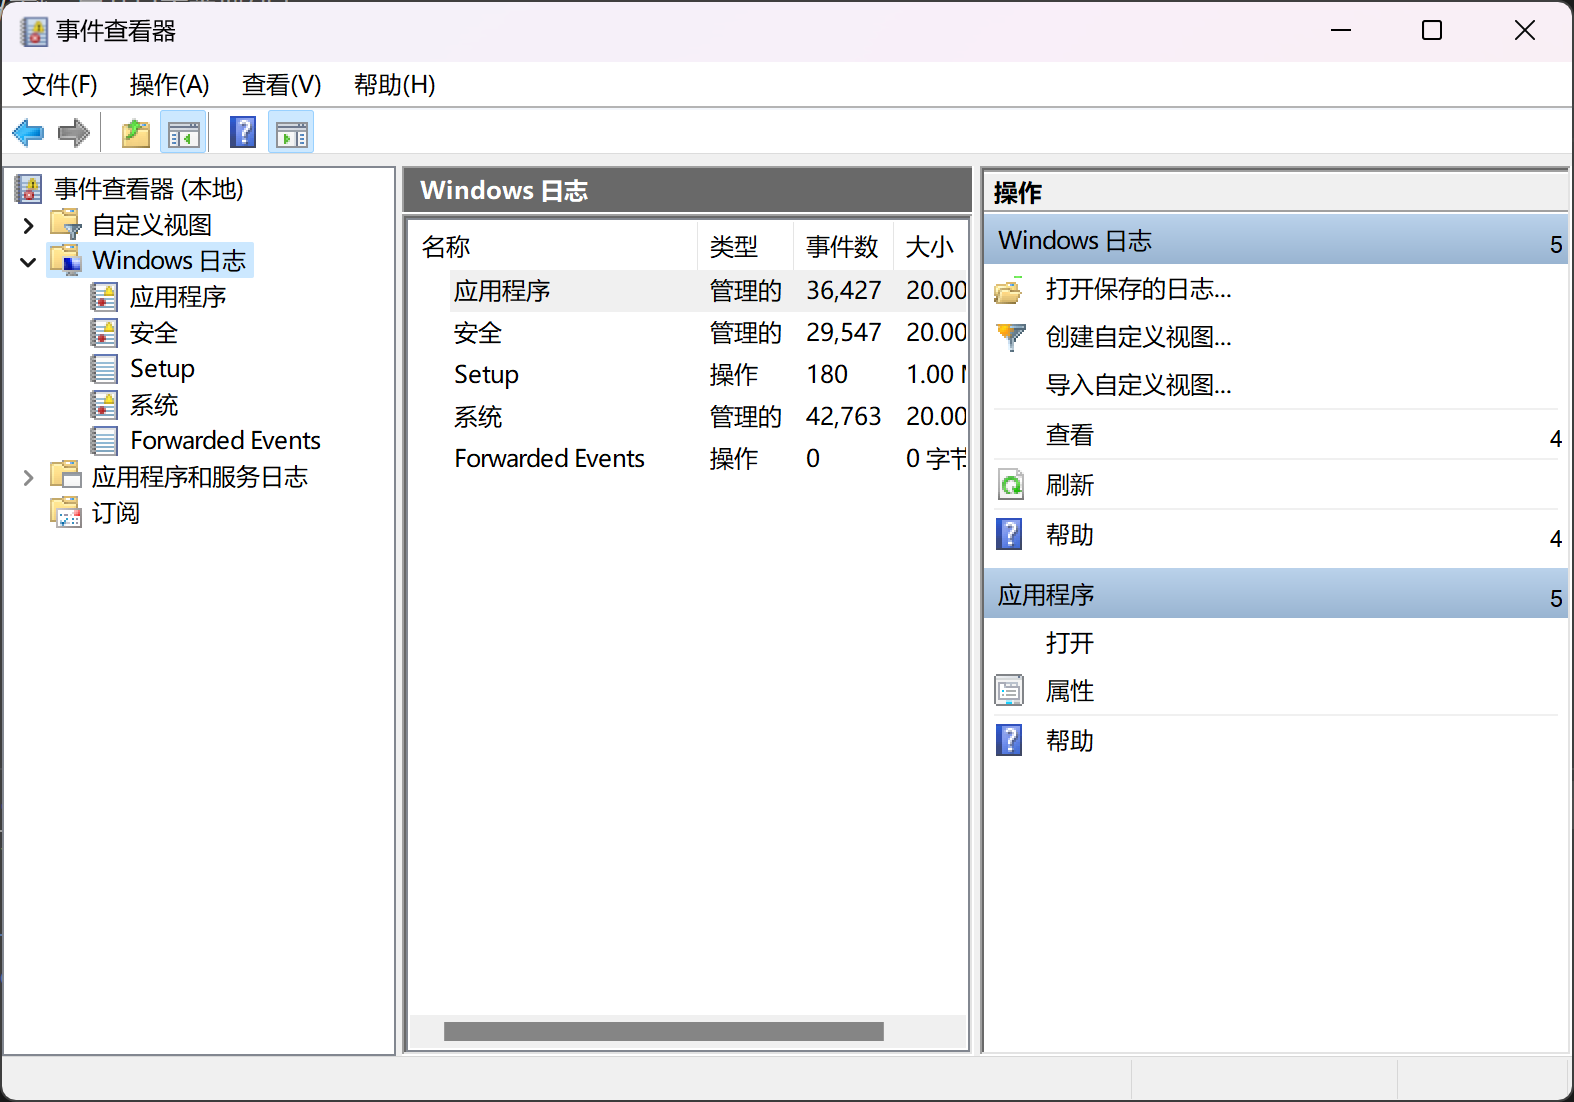
Task: Click the toolbar Help question mark icon
Action: click(x=243, y=132)
